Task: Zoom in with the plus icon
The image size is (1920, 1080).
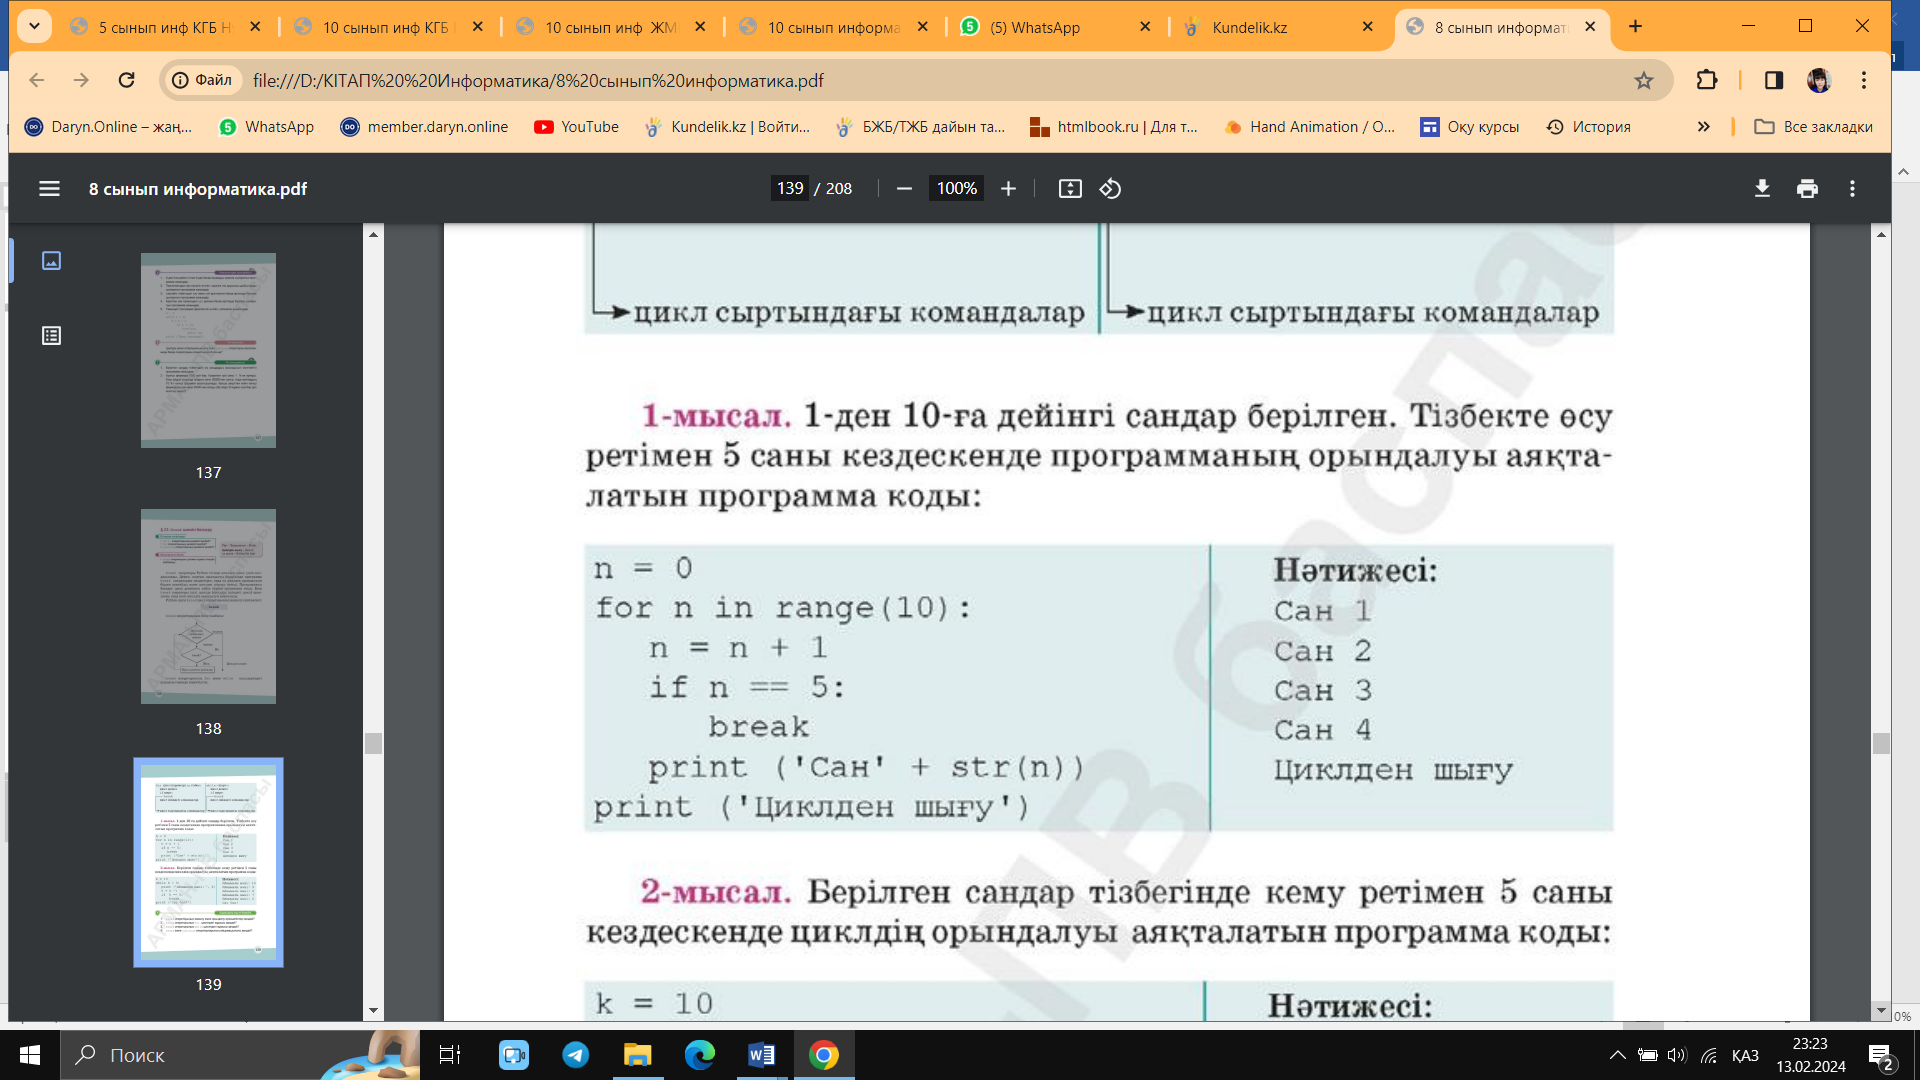Action: tap(1008, 189)
